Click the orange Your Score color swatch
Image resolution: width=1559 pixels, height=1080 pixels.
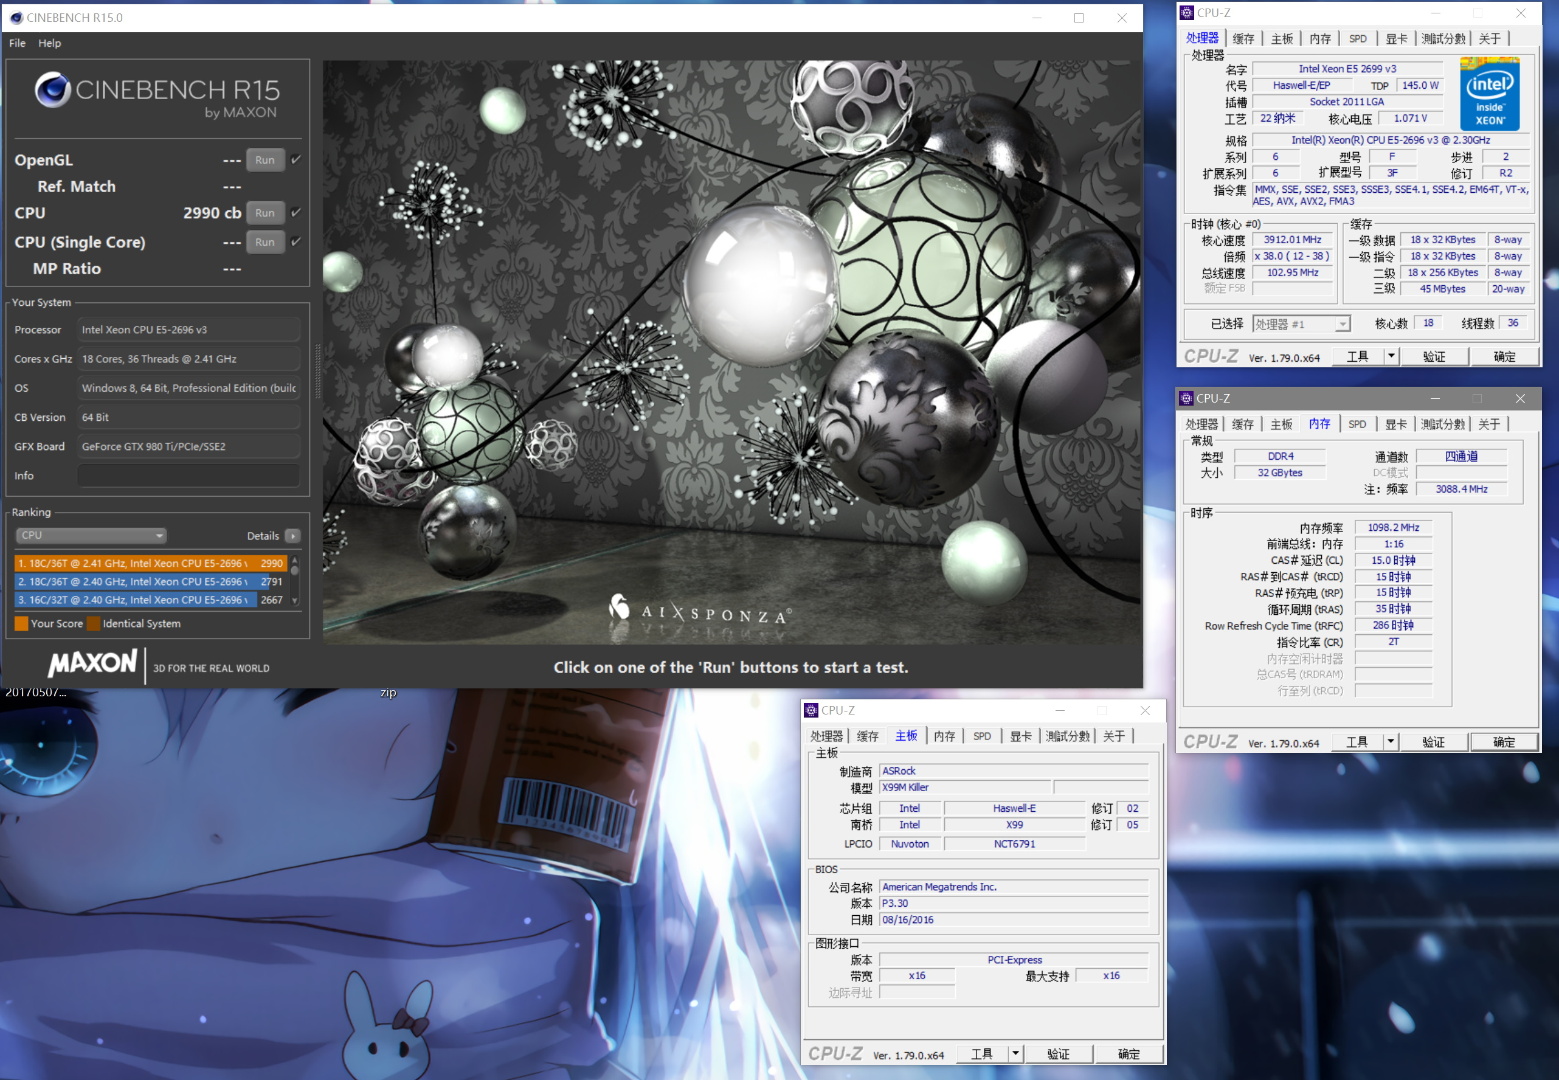pyautogui.click(x=21, y=624)
